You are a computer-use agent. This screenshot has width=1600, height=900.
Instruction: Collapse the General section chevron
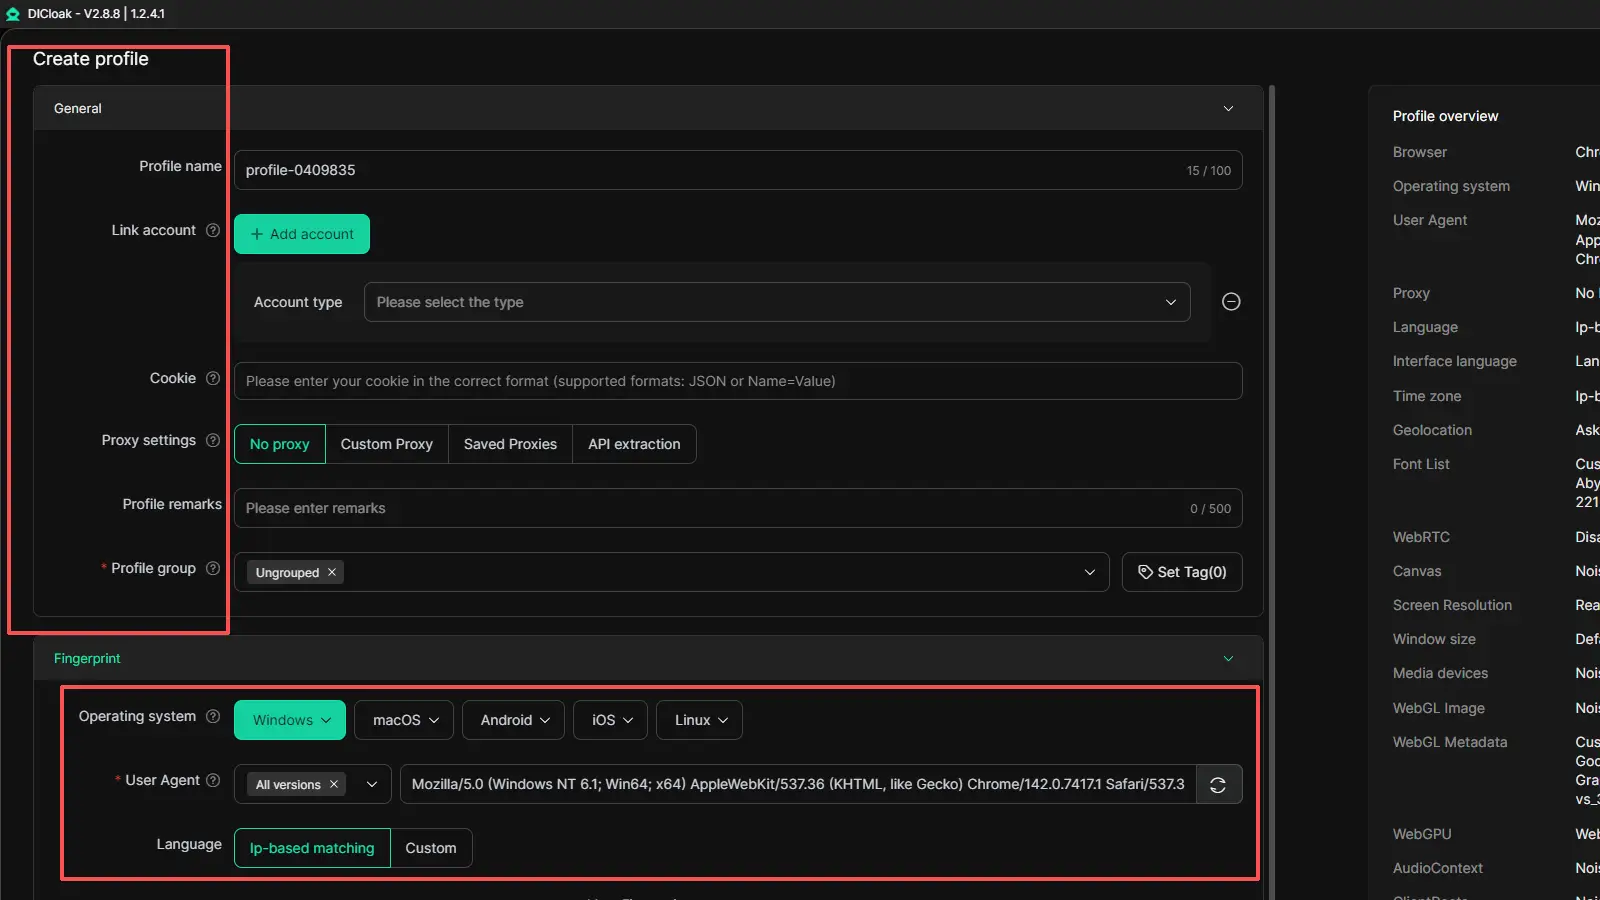[1228, 108]
